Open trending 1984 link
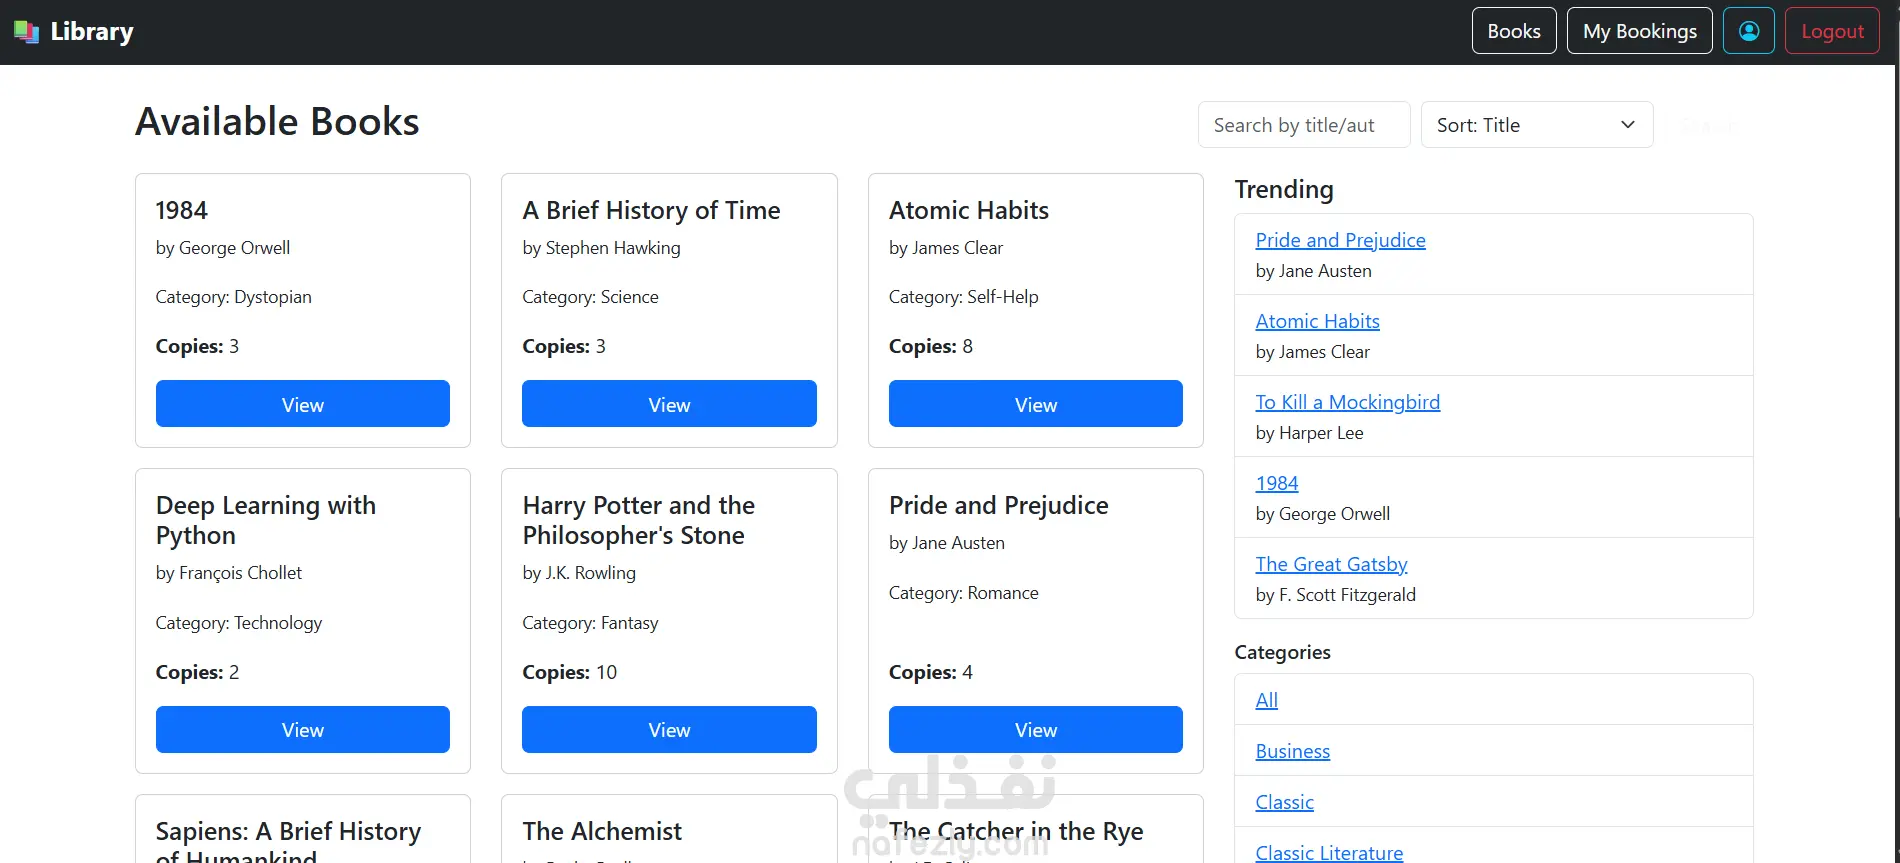Viewport: 1900px width, 863px height. coord(1276,483)
